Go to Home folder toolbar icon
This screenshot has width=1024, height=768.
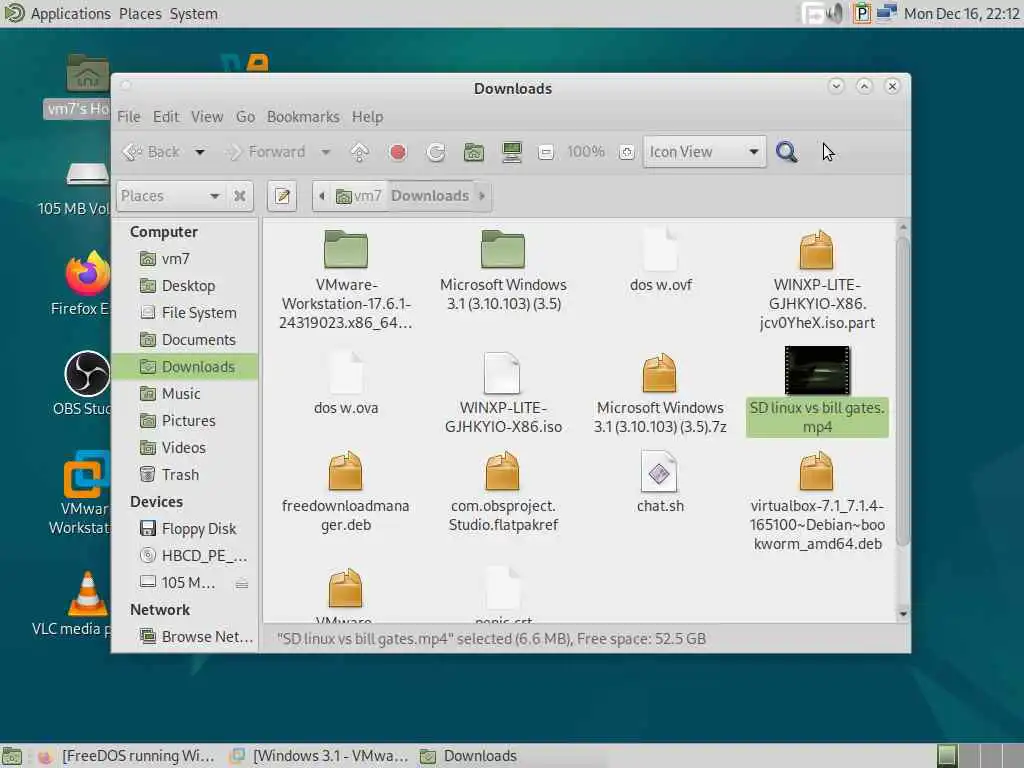(x=474, y=152)
